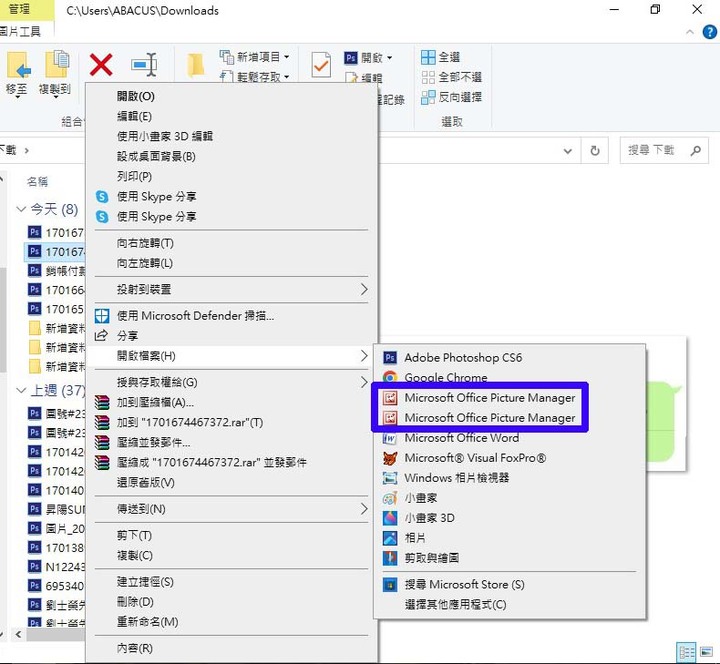
Task: Click 刪除(D) in context menu
Action: pos(231,602)
